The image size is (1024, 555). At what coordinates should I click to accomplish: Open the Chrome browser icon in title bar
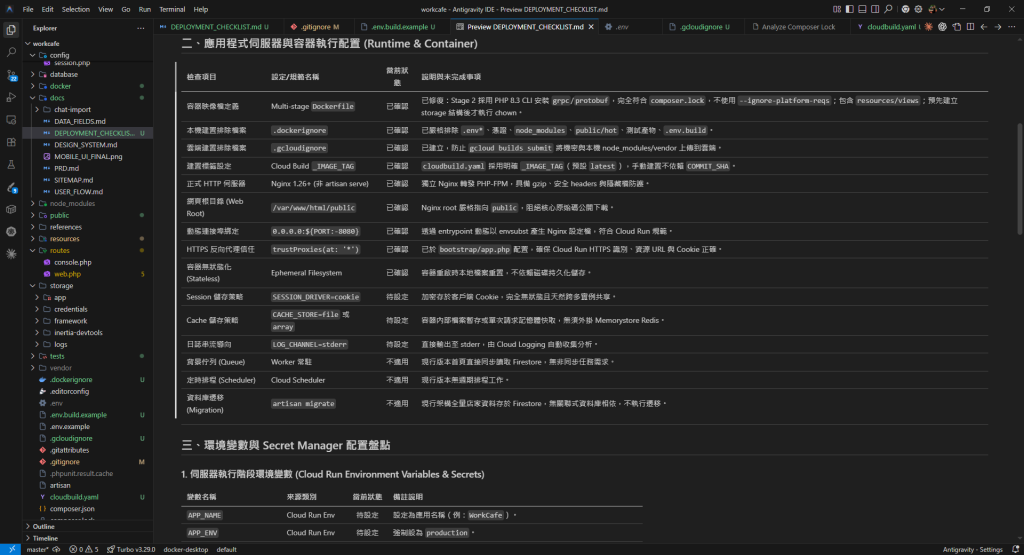click(905, 9)
